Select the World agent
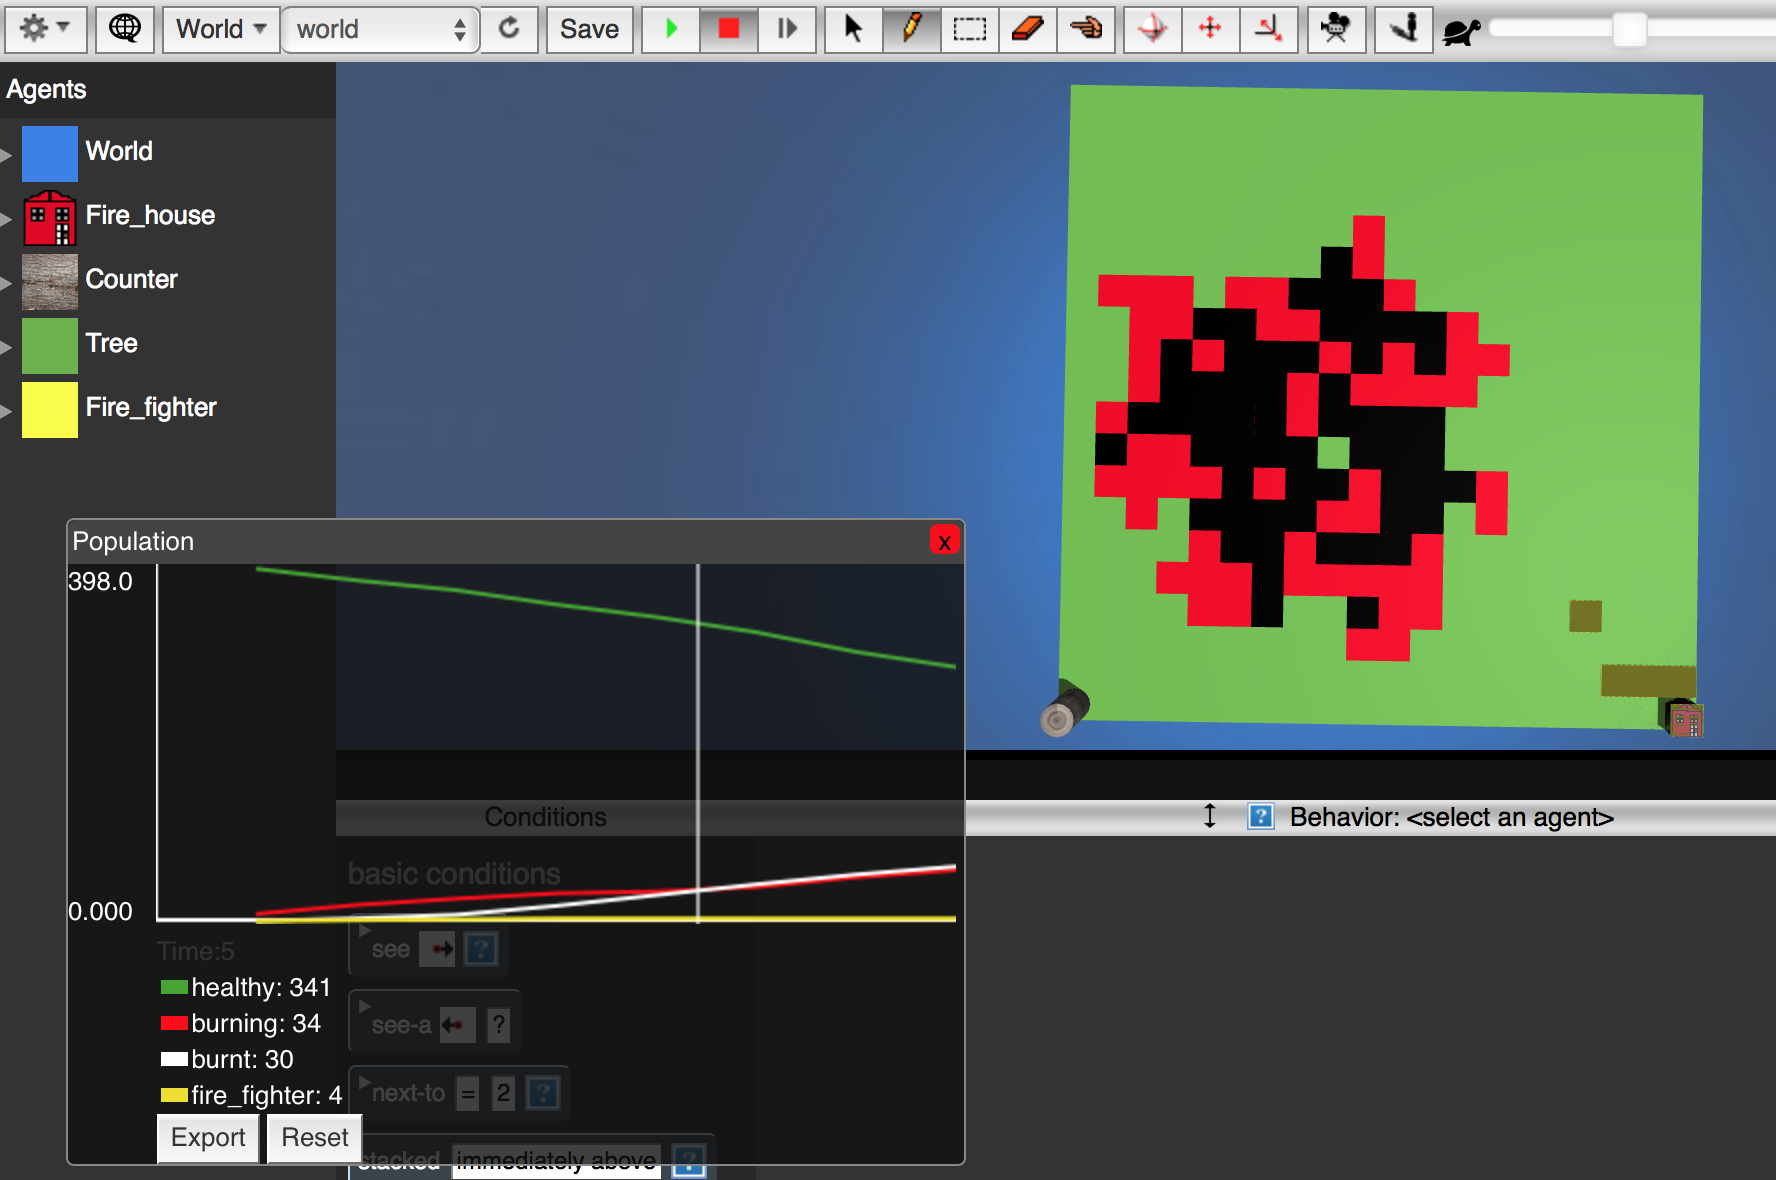This screenshot has width=1776, height=1180. [119, 151]
